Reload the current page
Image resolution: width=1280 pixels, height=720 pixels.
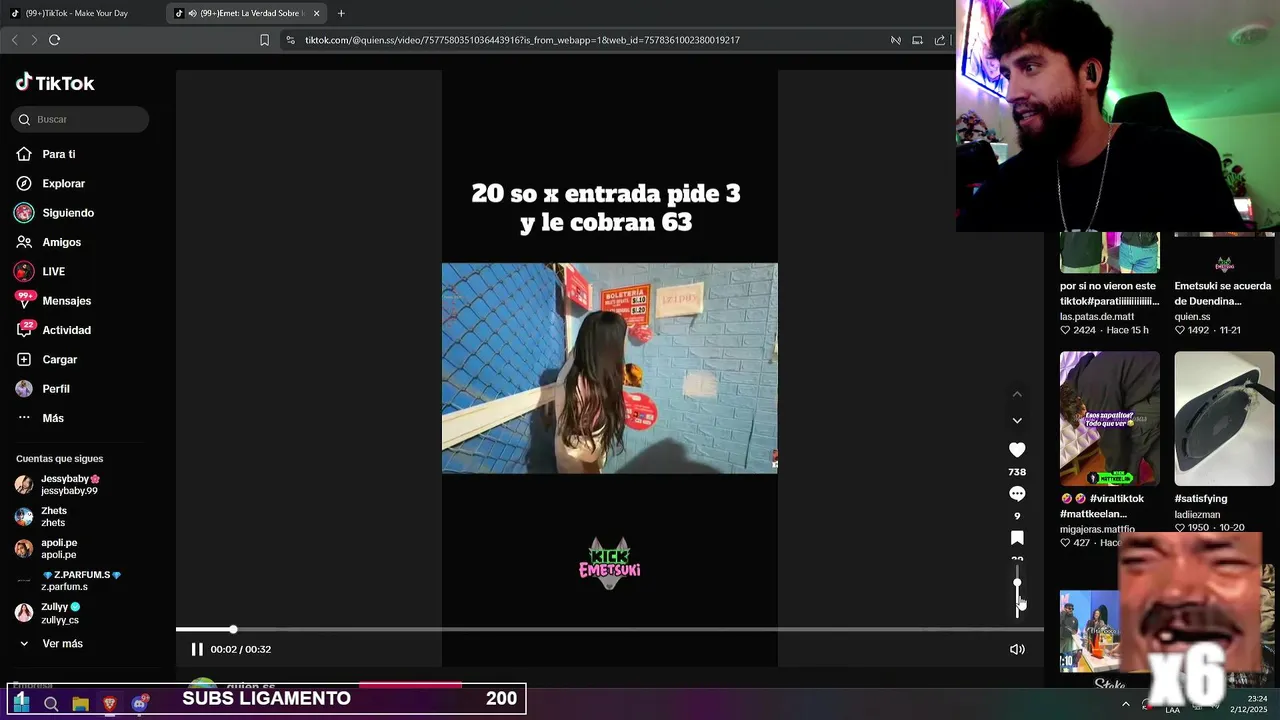(x=54, y=40)
